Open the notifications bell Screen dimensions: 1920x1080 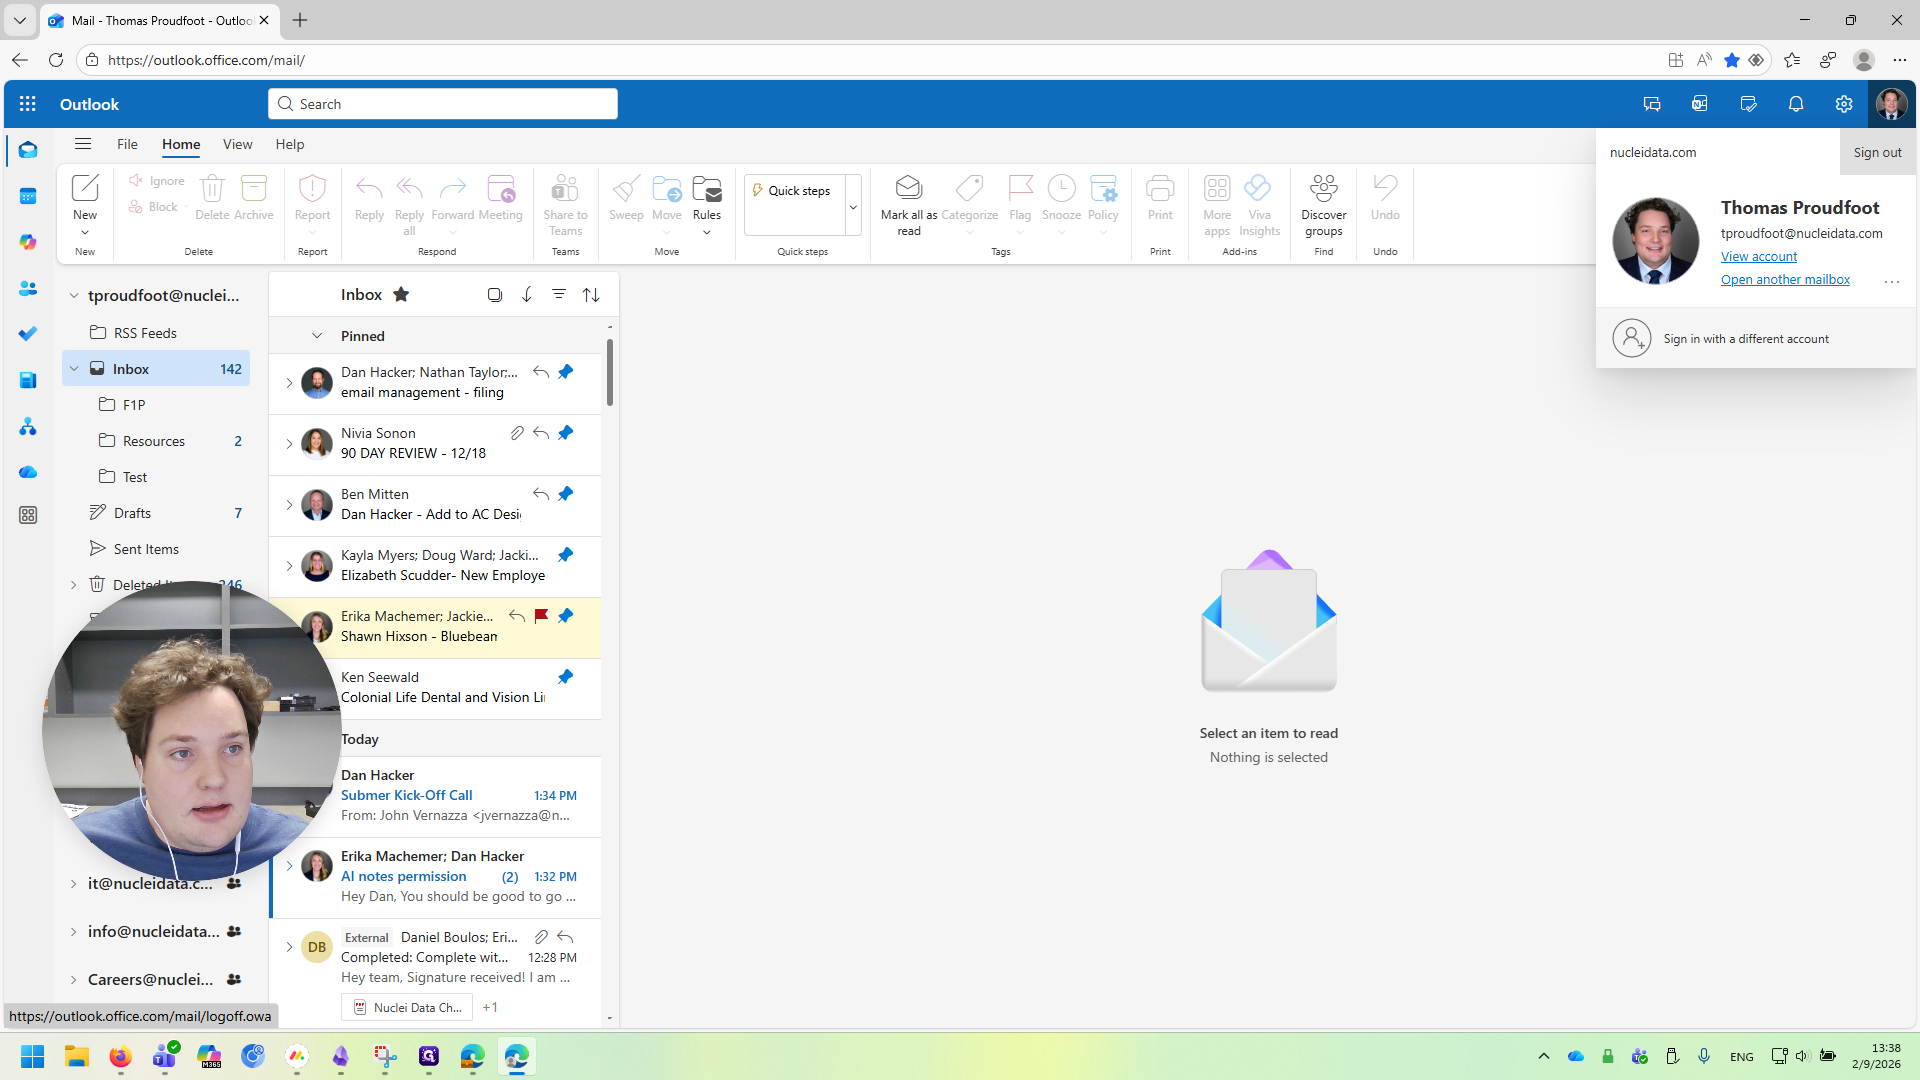tap(1796, 104)
